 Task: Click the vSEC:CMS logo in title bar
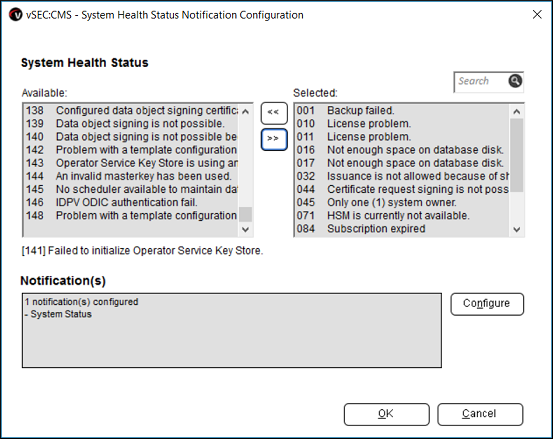pos(16,15)
